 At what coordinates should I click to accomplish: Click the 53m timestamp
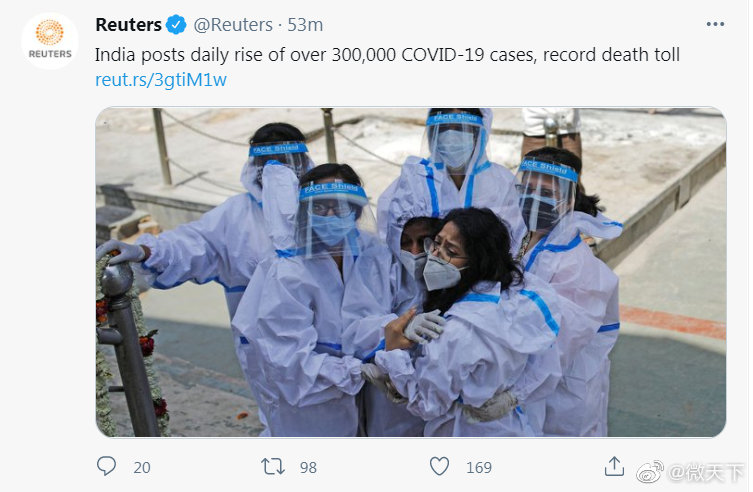click(305, 24)
